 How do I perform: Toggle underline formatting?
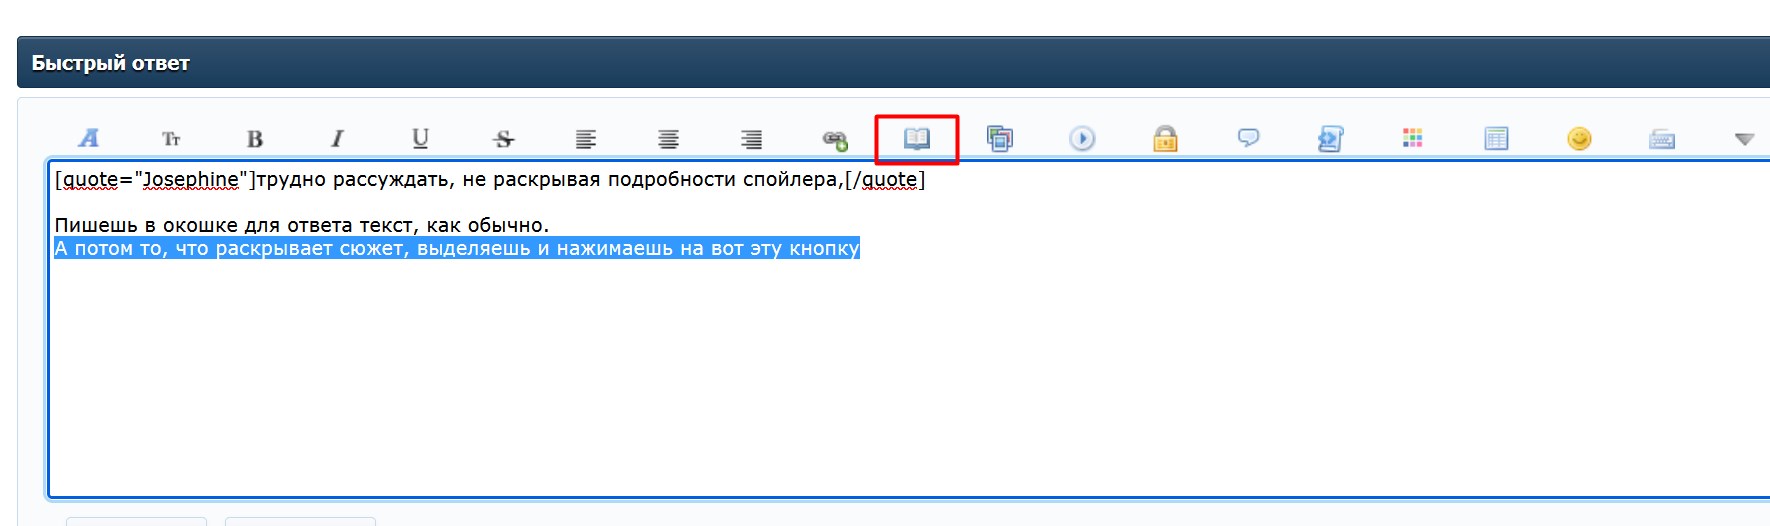pyautogui.click(x=421, y=139)
